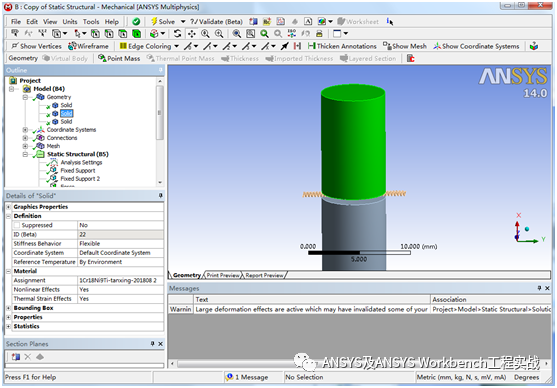Click the Rotate view icon
Image resolution: width=557 pixels, height=388 pixels.
(178, 34)
